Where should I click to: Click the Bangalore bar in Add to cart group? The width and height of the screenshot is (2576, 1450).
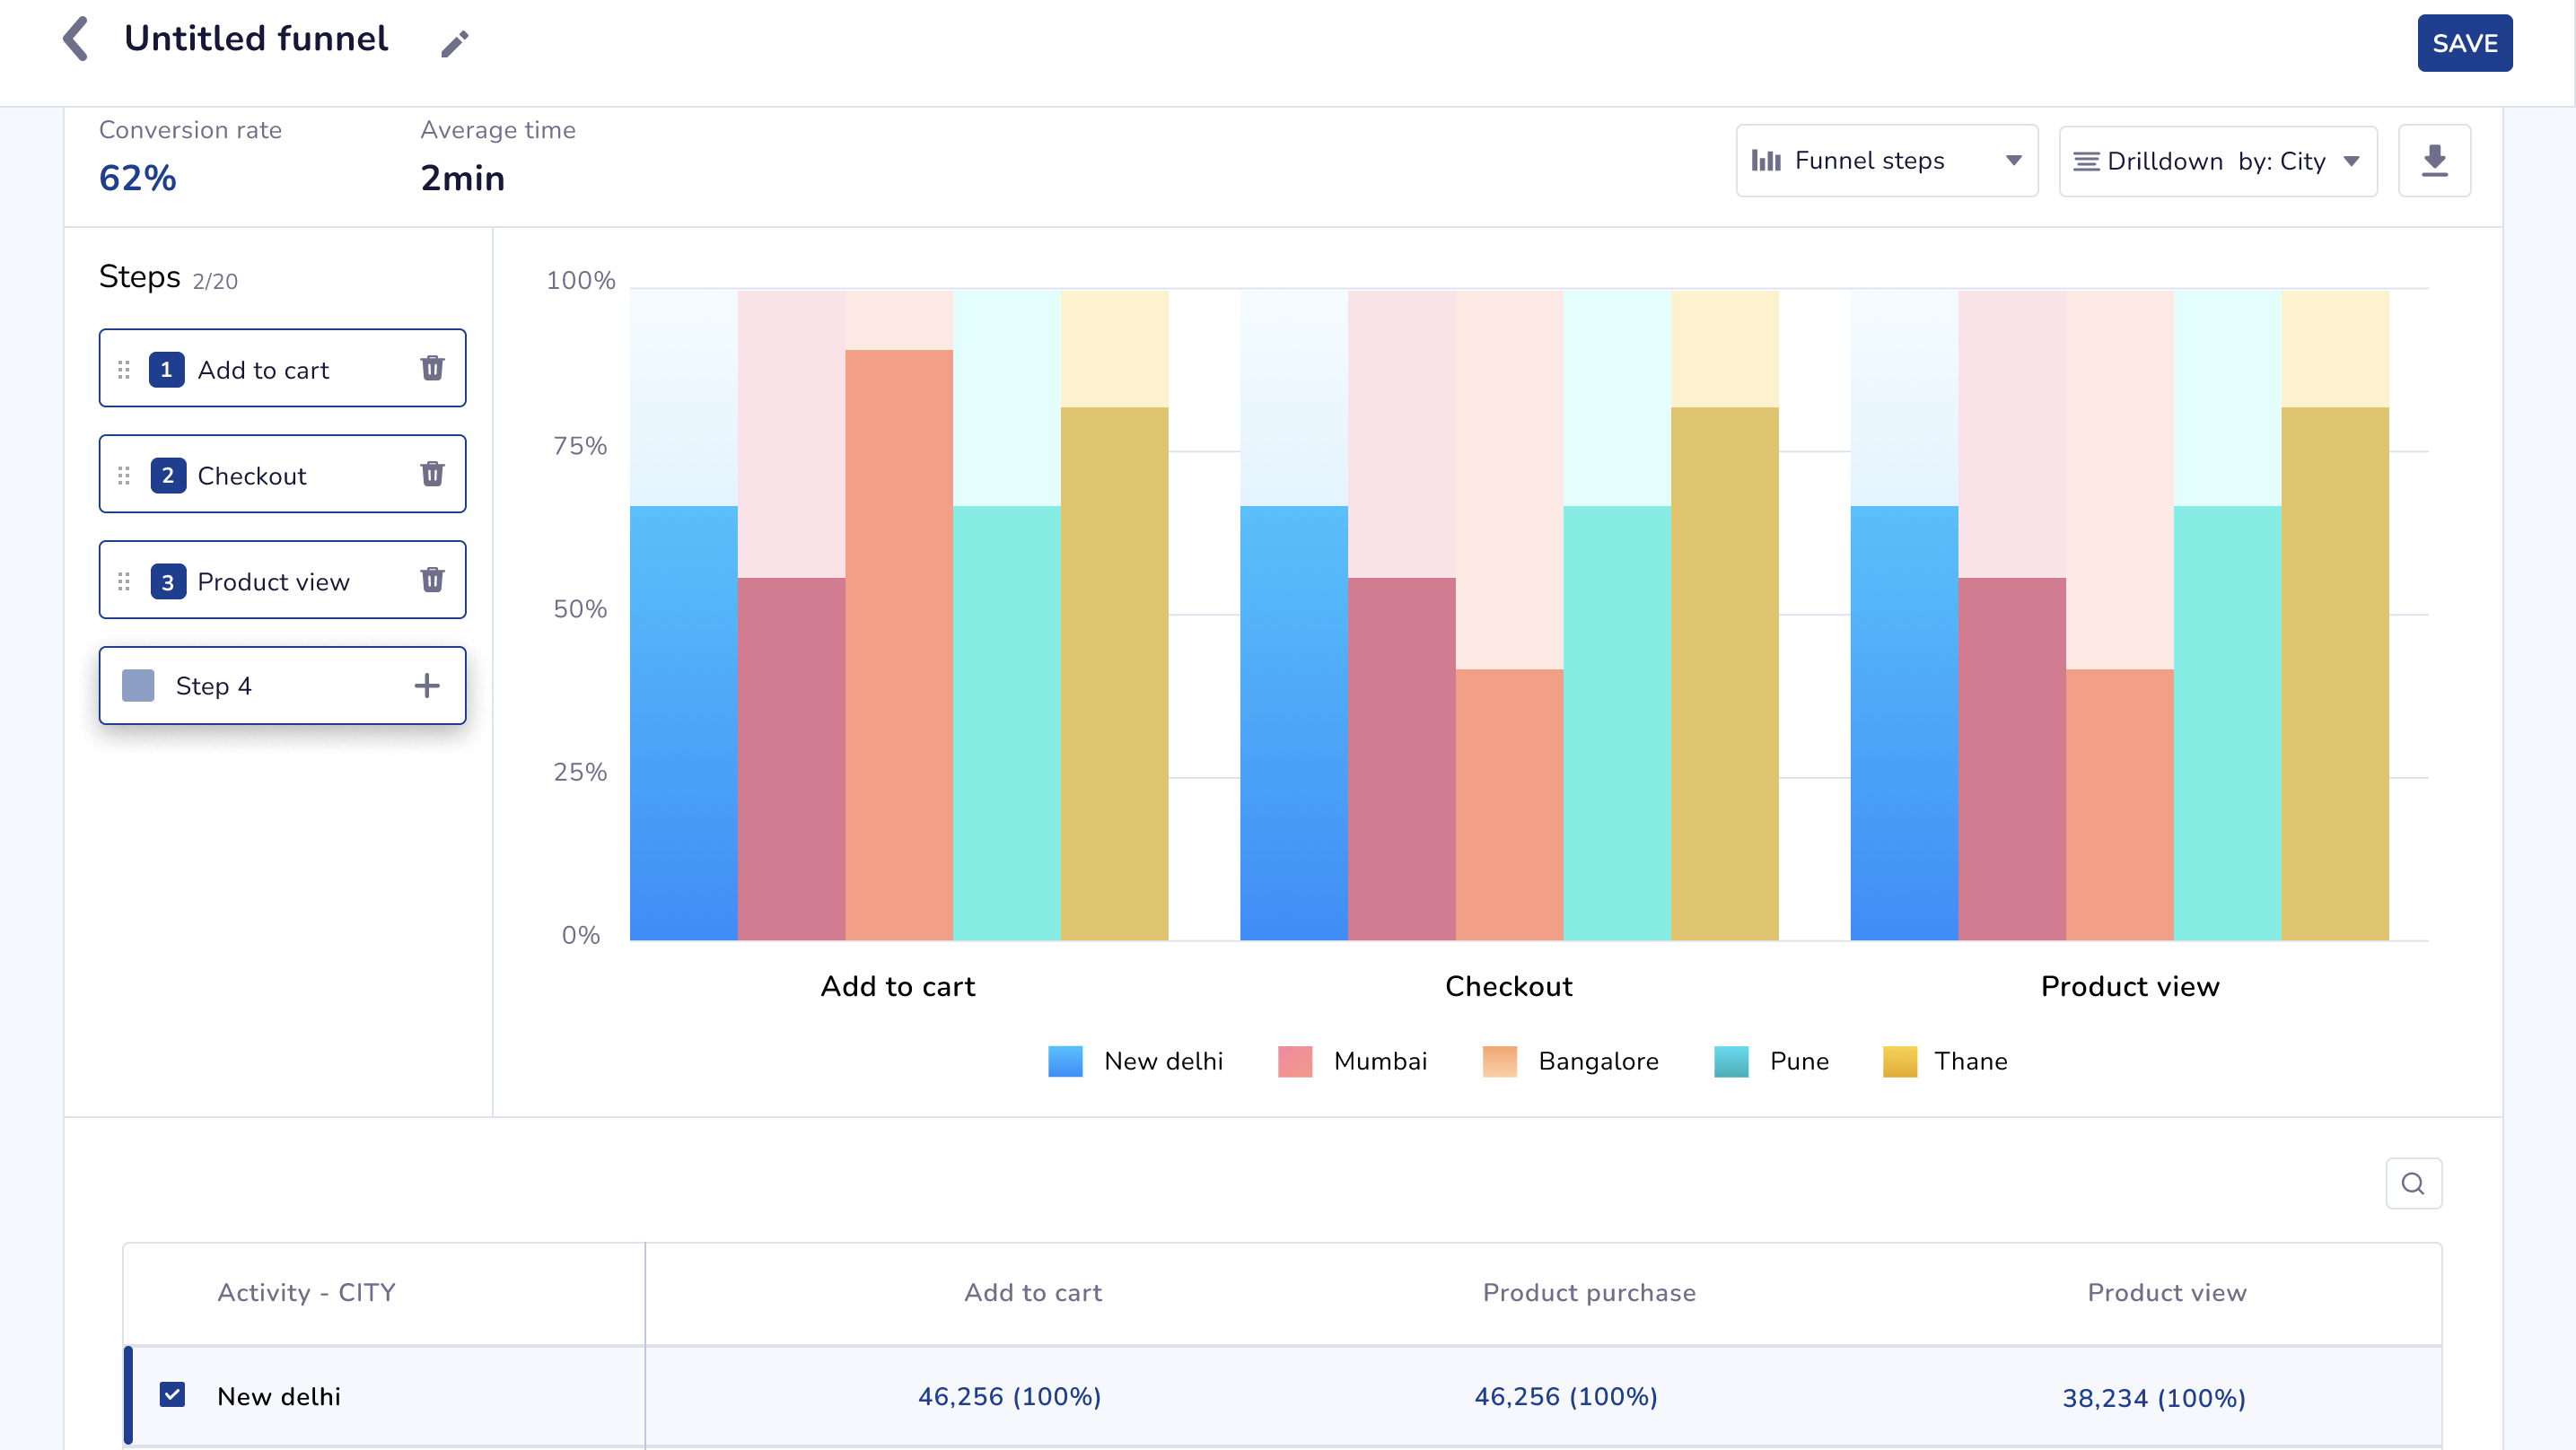pos(899,645)
